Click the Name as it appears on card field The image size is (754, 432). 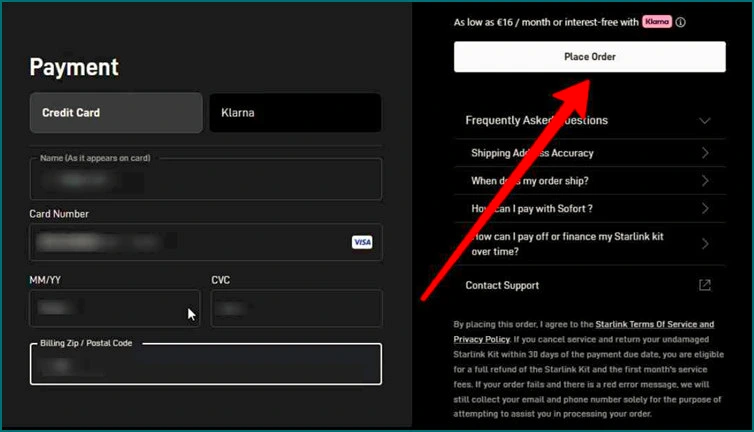(x=206, y=179)
